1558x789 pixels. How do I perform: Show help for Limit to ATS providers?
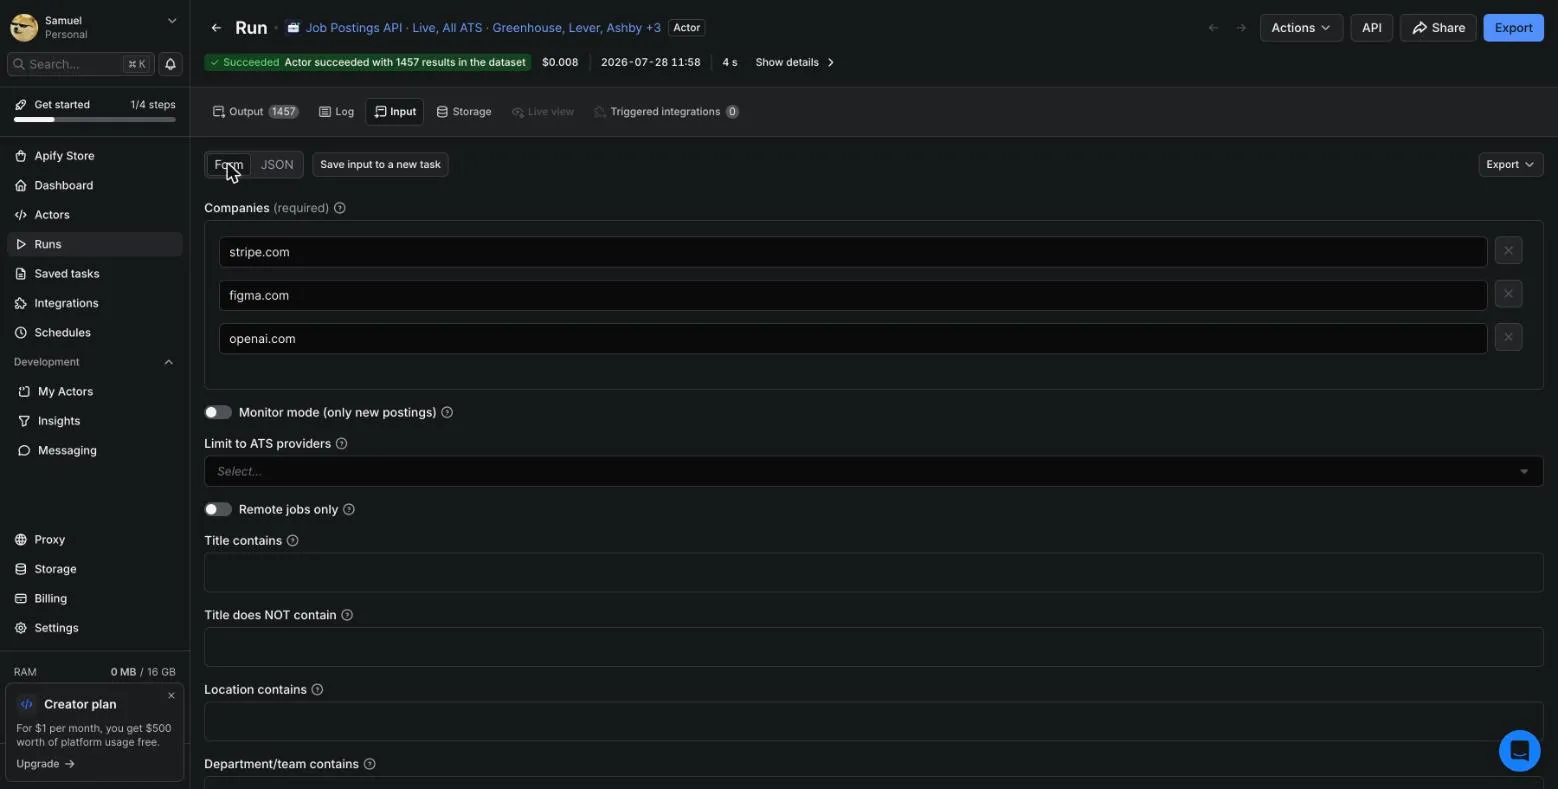pyautogui.click(x=341, y=443)
